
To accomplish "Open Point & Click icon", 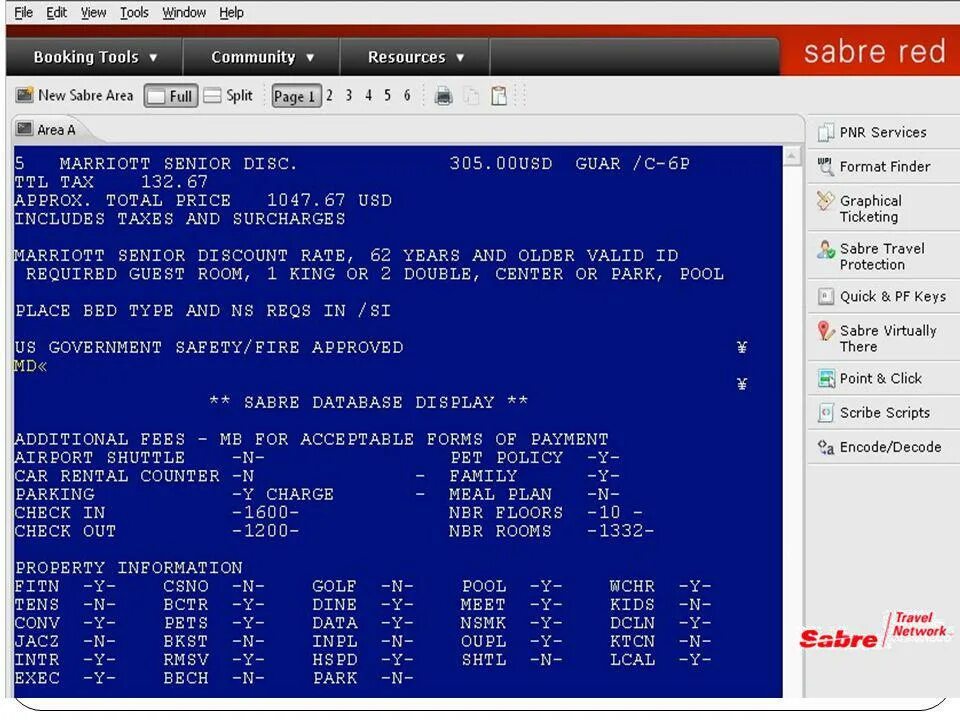I will pos(827,378).
